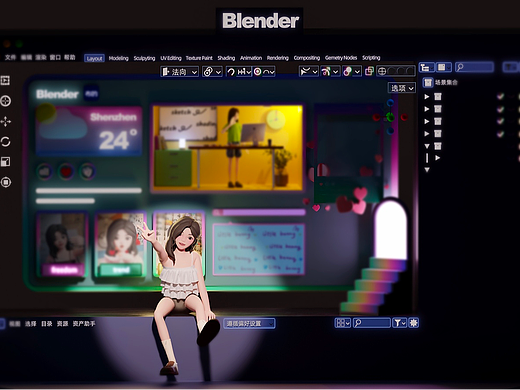The height and width of the screenshot is (390, 520).
Task: Click the outliner search magnifier field
Action: [474, 67]
